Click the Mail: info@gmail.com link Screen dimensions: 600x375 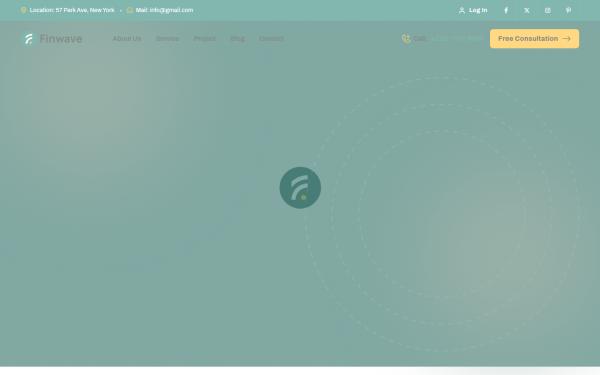click(164, 10)
